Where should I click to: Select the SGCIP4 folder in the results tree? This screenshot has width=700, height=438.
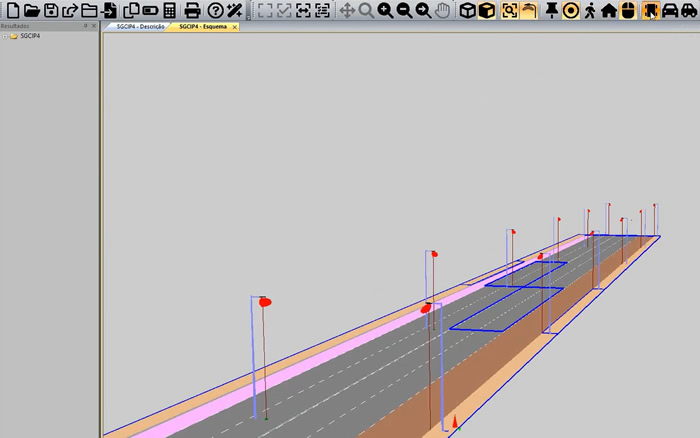point(29,36)
